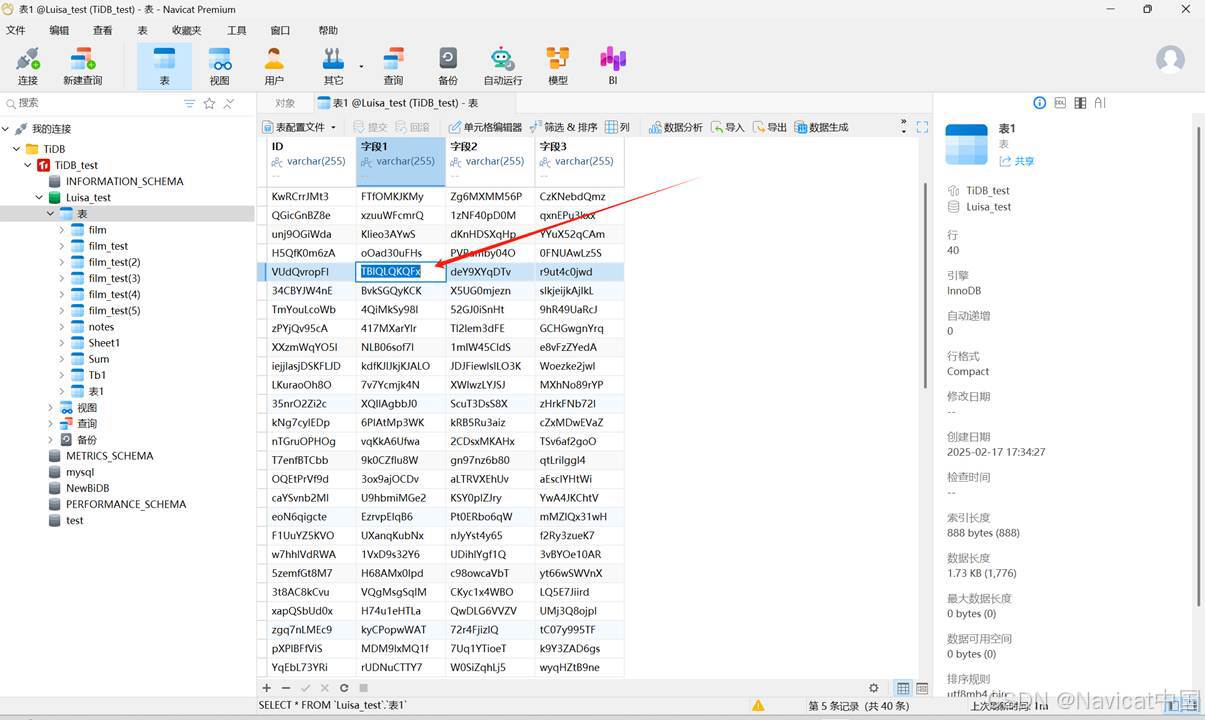The height and width of the screenshot is (720, 1205).
Task: Collapse the TiDB folder node
Action: pyautogui.click(x=17, y=149)
